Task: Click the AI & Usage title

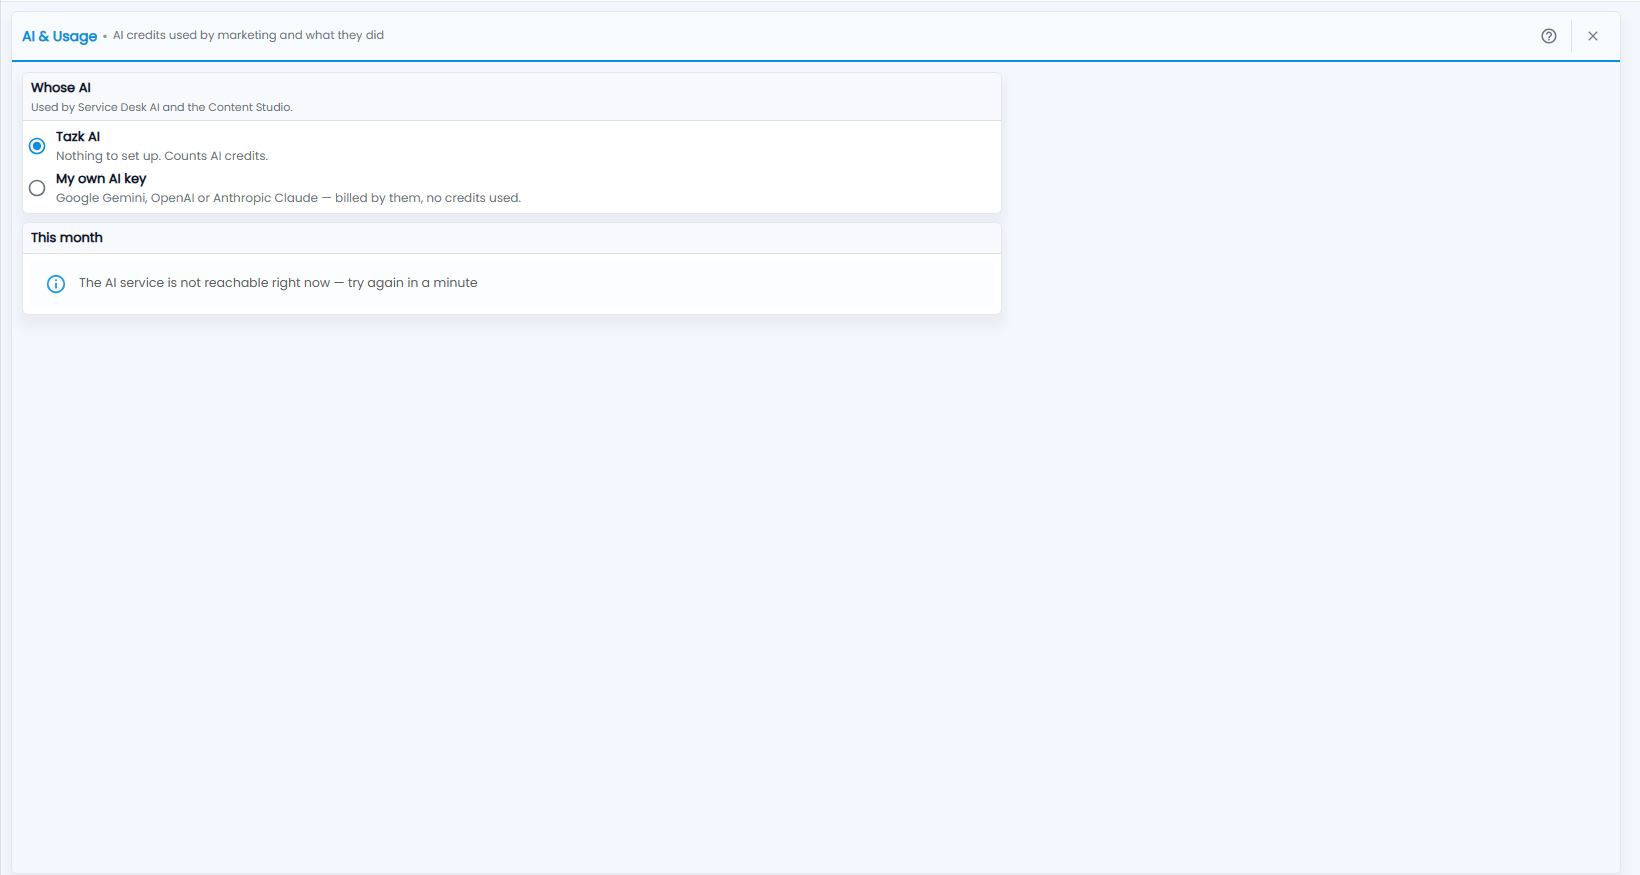Action: point(60,36)
